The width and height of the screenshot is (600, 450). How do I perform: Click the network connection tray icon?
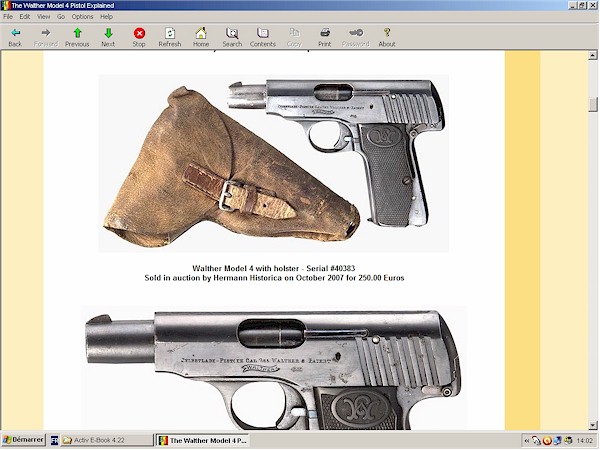coord(536,441)
